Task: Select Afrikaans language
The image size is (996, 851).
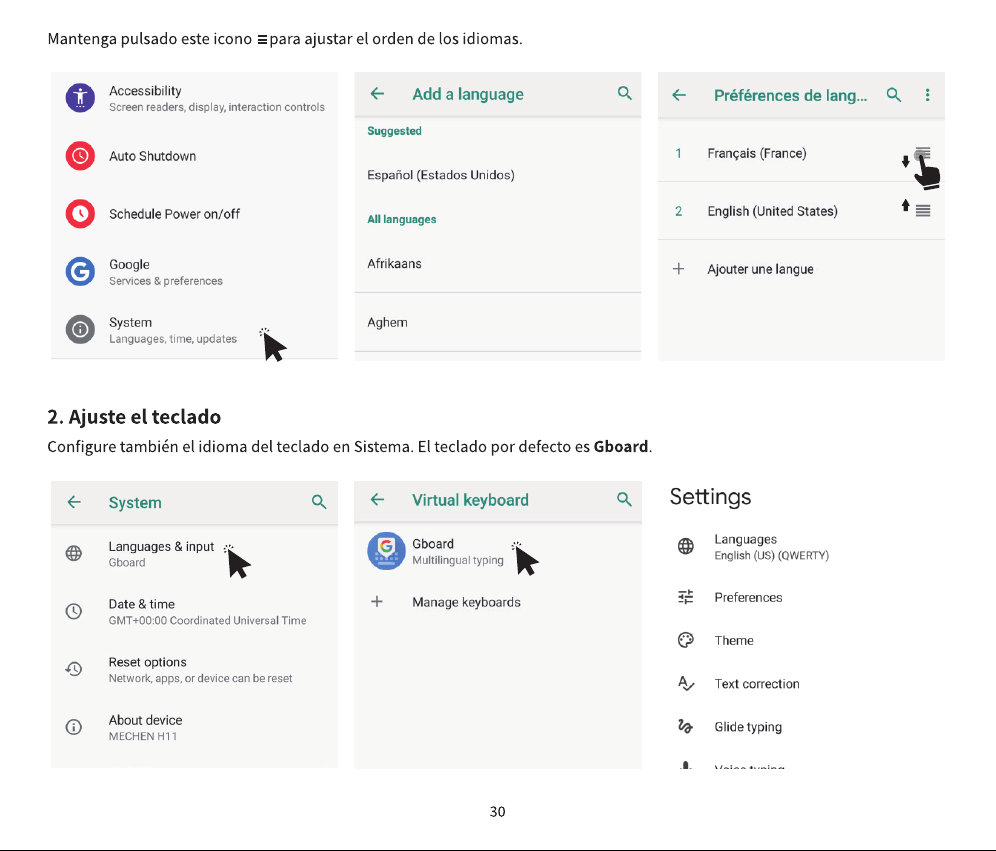Action: (498, 264)
